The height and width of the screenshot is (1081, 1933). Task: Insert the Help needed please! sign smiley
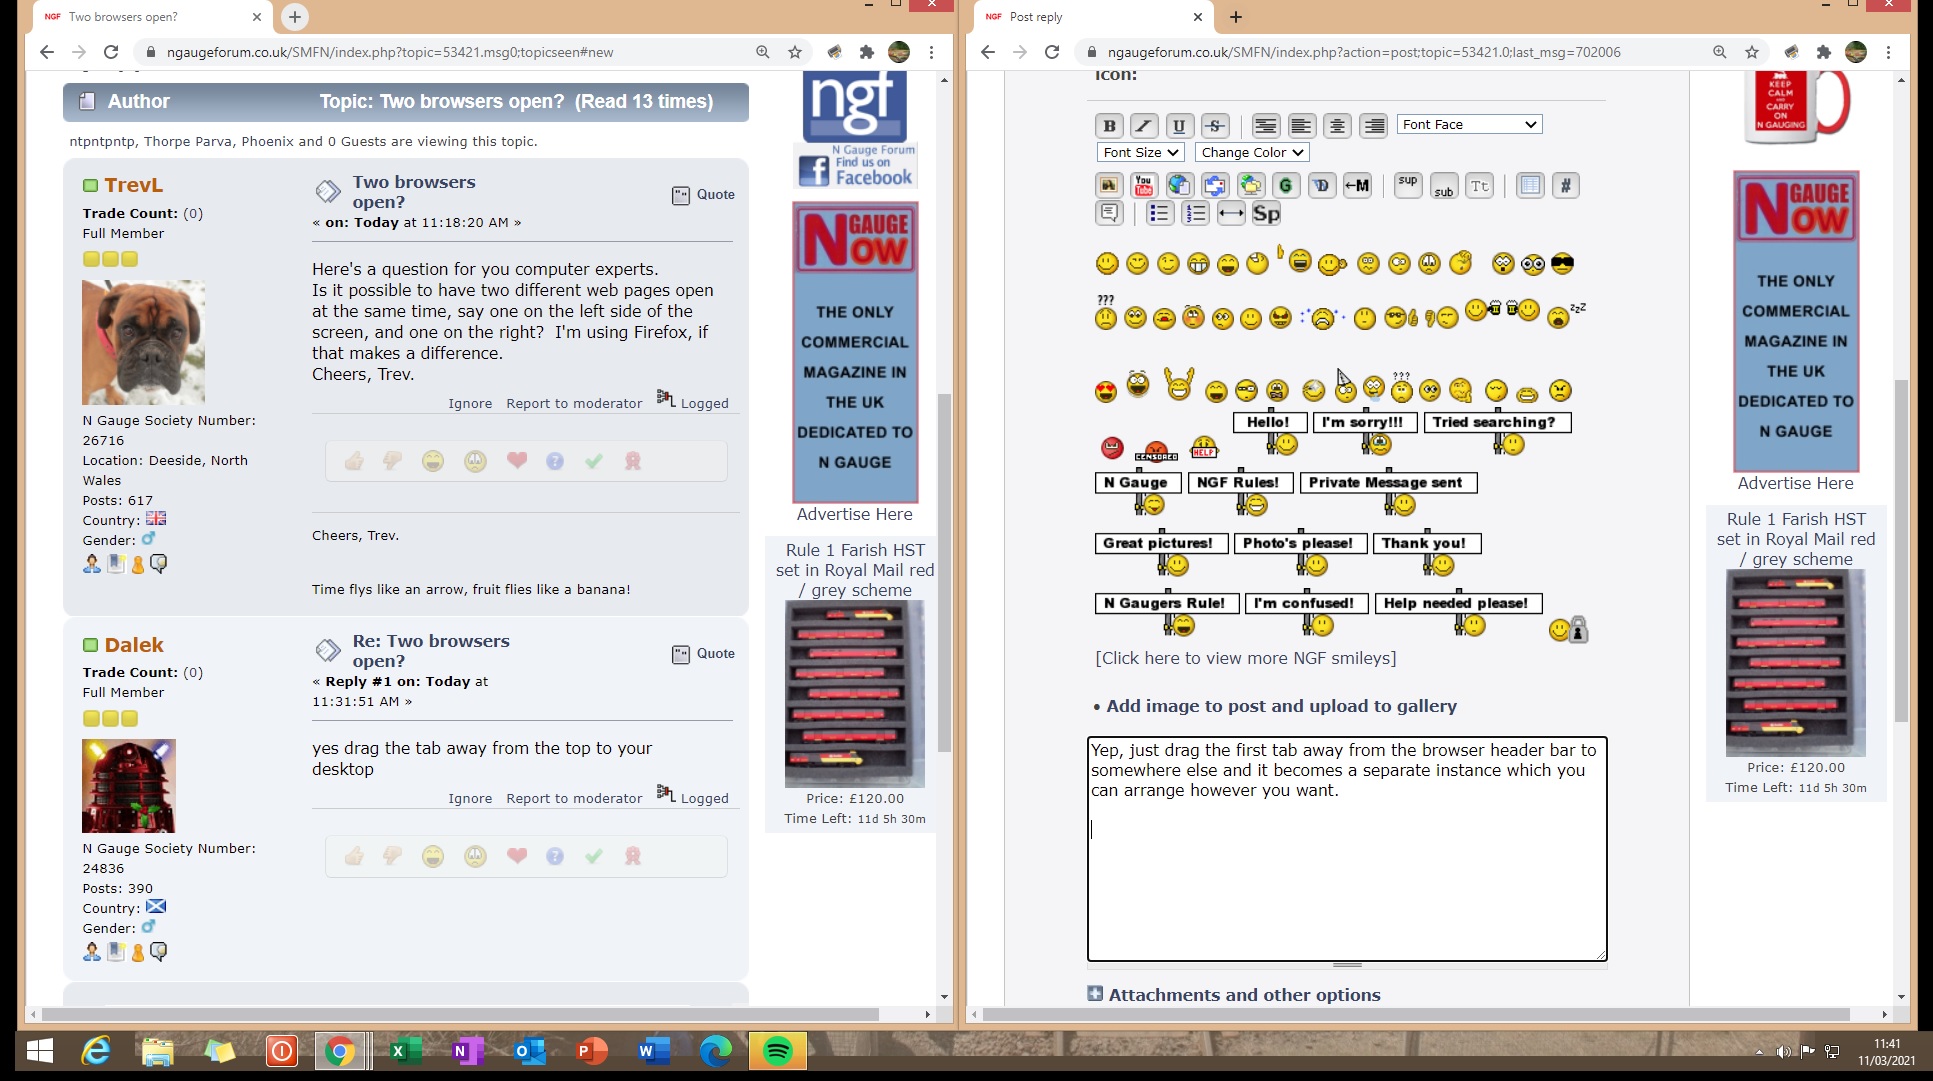[1459, 614]
